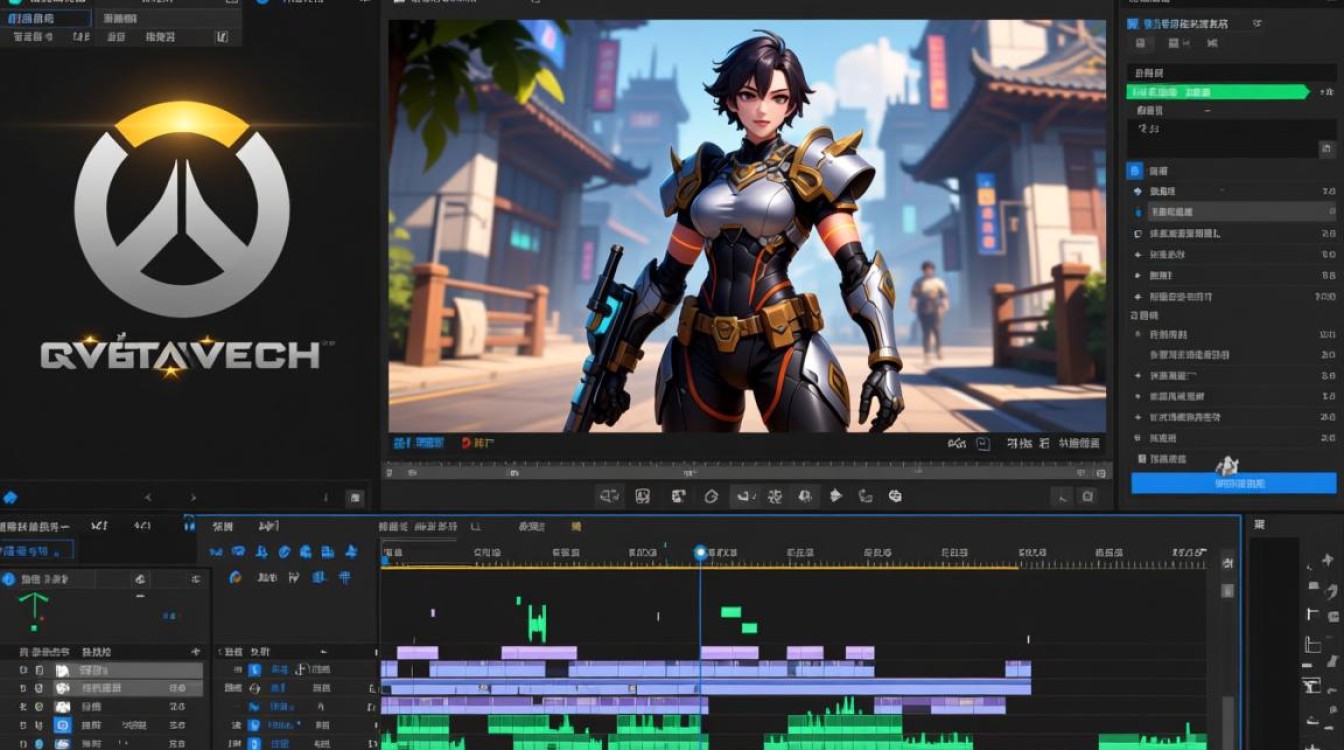Select the first tab at the top-left panel
Image resolution: width=1344 pixels, height=750 pixels.
[x=45, y=18]
